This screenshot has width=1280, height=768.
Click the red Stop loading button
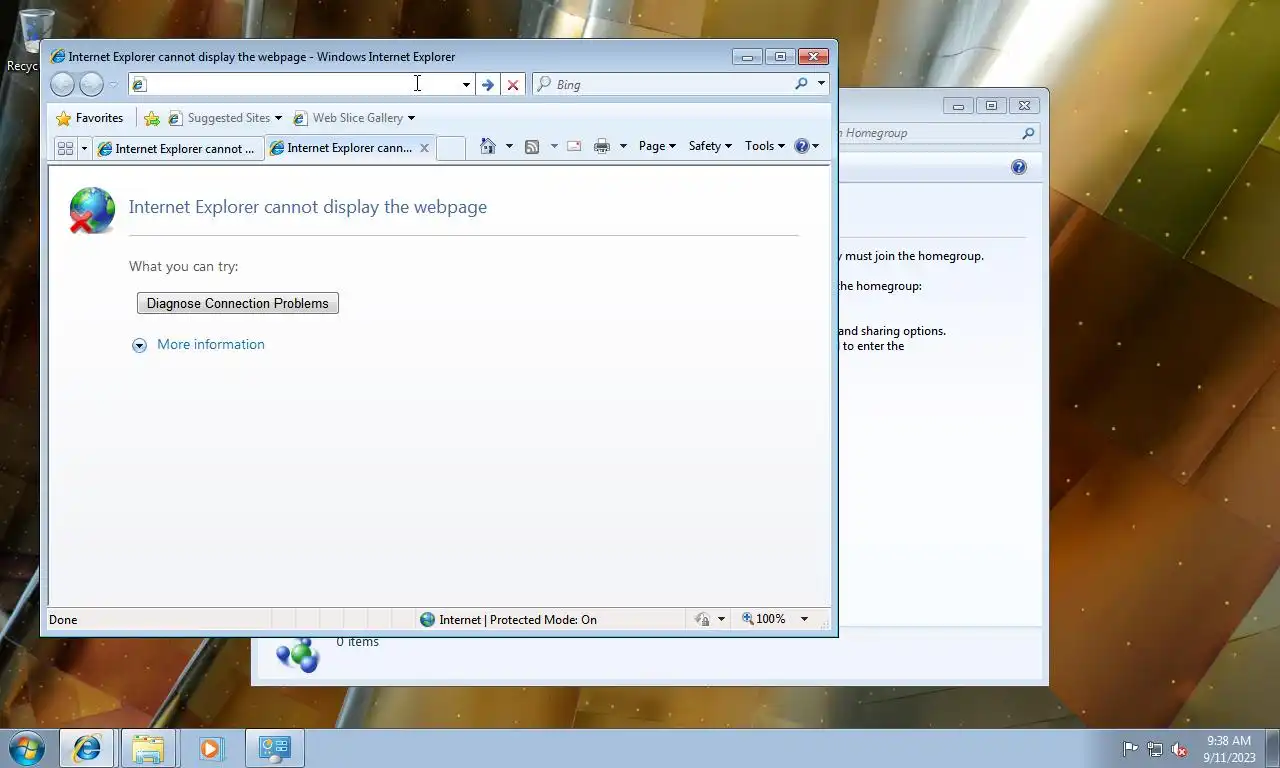[513, 85]
